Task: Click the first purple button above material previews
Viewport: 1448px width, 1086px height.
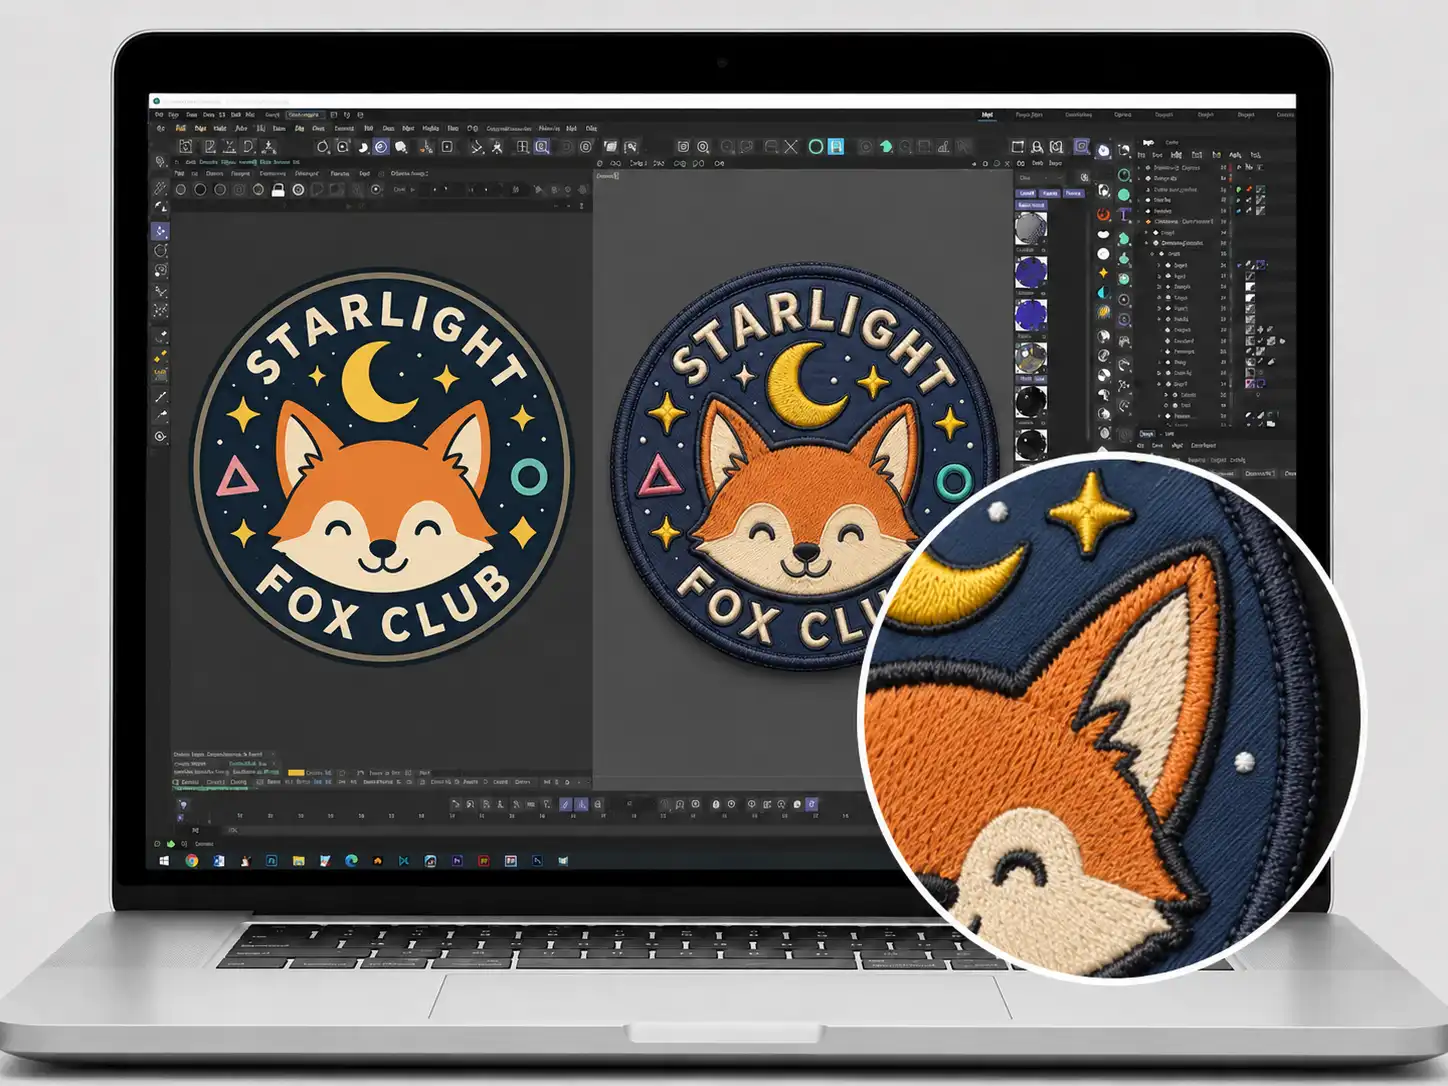Action: [1025, 193]
